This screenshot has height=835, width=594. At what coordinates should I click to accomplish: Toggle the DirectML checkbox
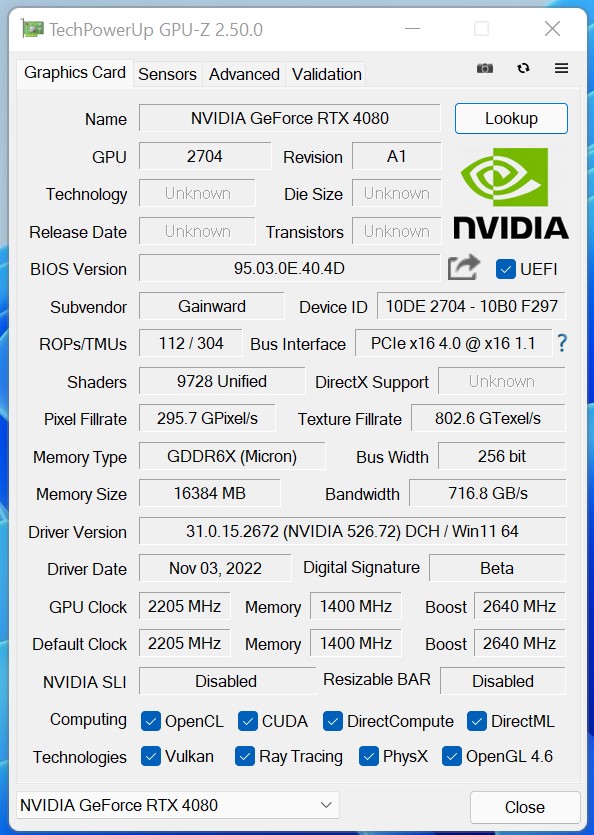(476, 722)
